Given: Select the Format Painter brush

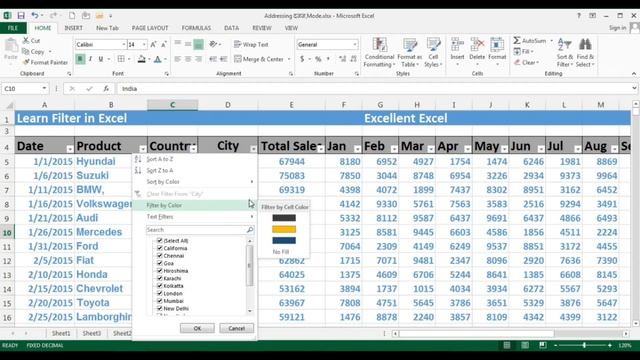Looking at the screenshot, I should pyautogui.click(x=26, y=62).
